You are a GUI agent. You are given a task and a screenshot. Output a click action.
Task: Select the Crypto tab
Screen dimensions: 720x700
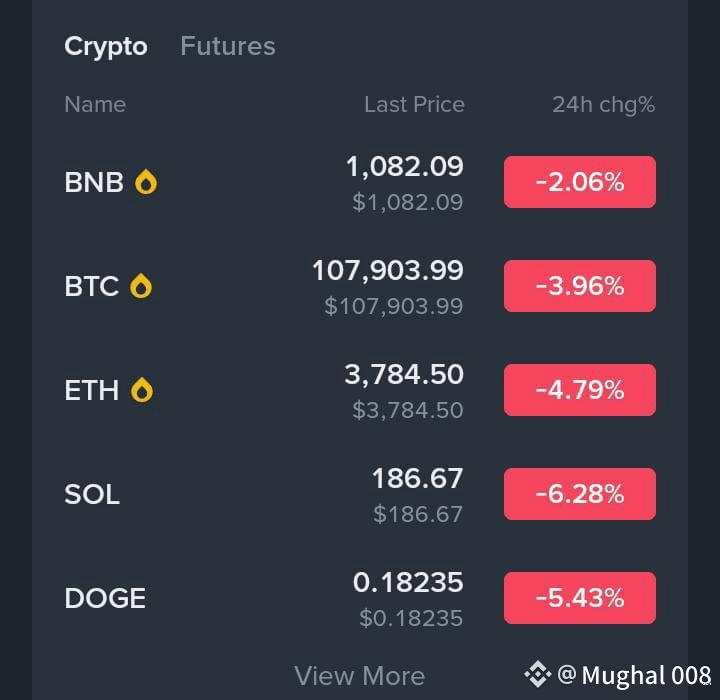[x=106, y=47]
